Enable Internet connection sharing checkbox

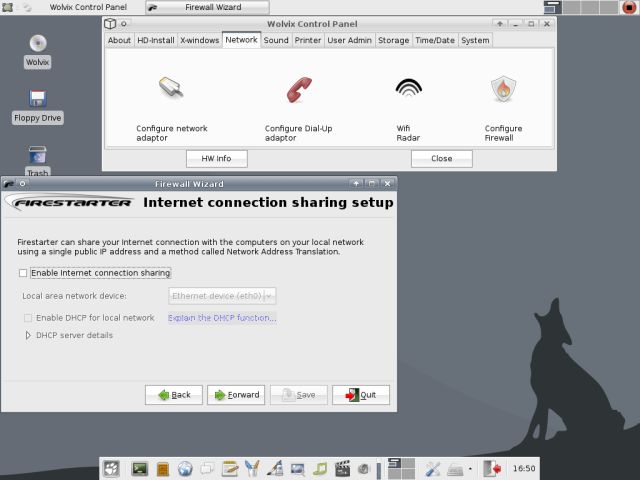(23, 273)
